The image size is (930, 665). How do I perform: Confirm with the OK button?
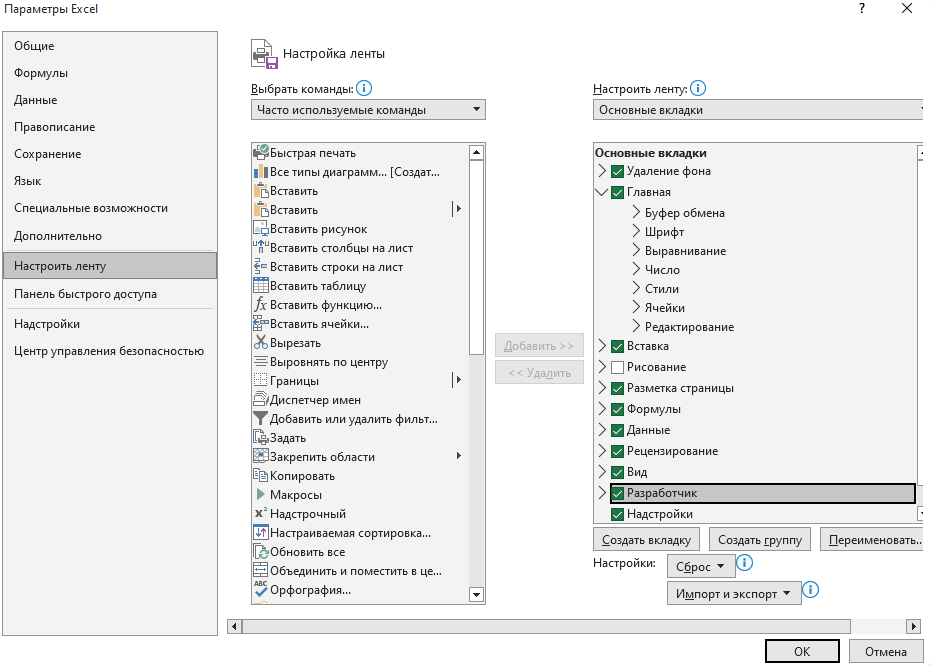click(x=802, y=651)
